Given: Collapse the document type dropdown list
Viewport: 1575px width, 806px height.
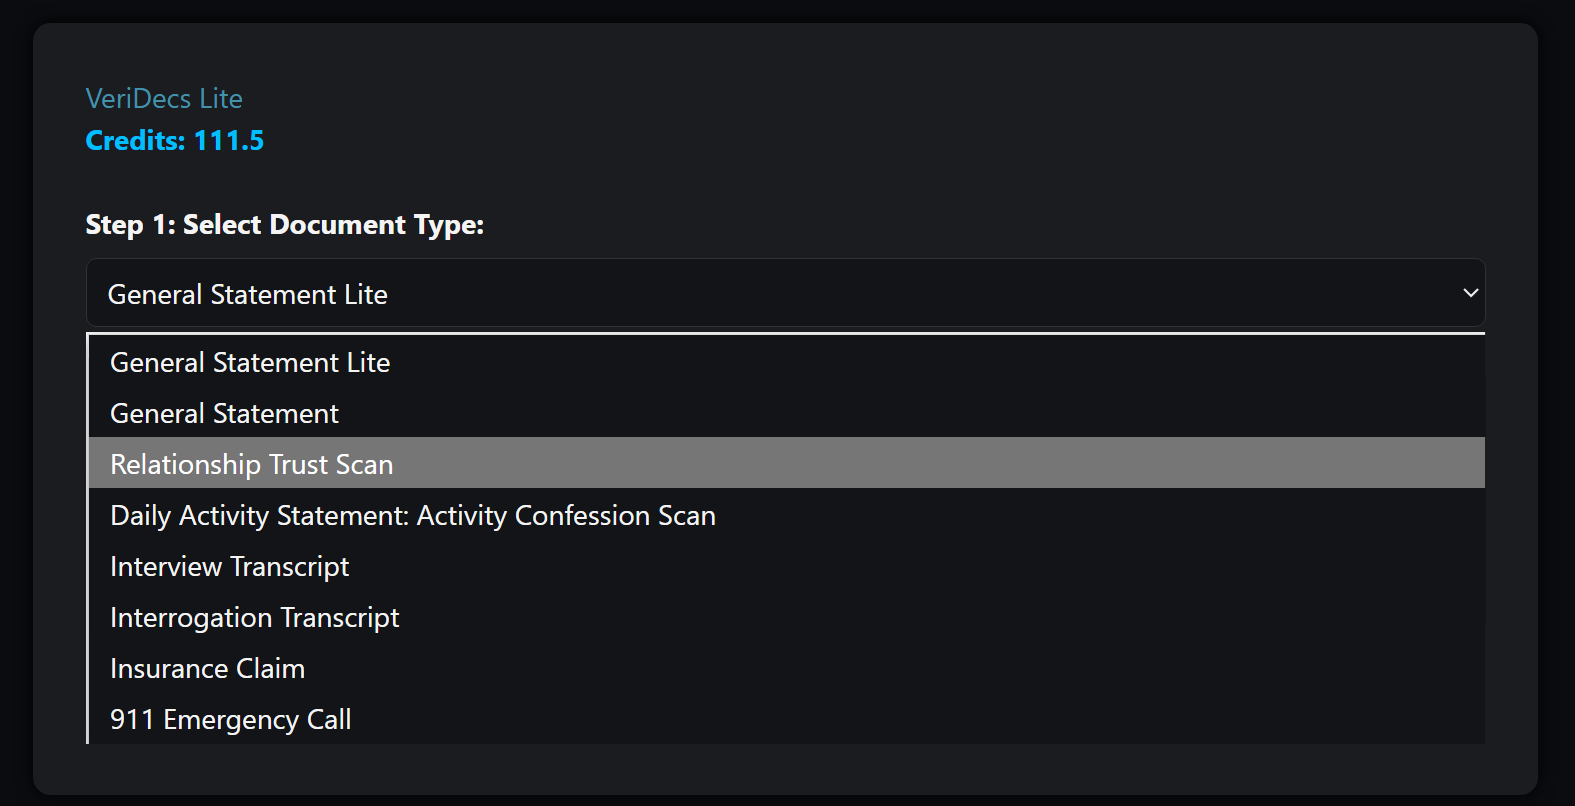Looking at the screenshot, I should click(x=1470, y=293).
